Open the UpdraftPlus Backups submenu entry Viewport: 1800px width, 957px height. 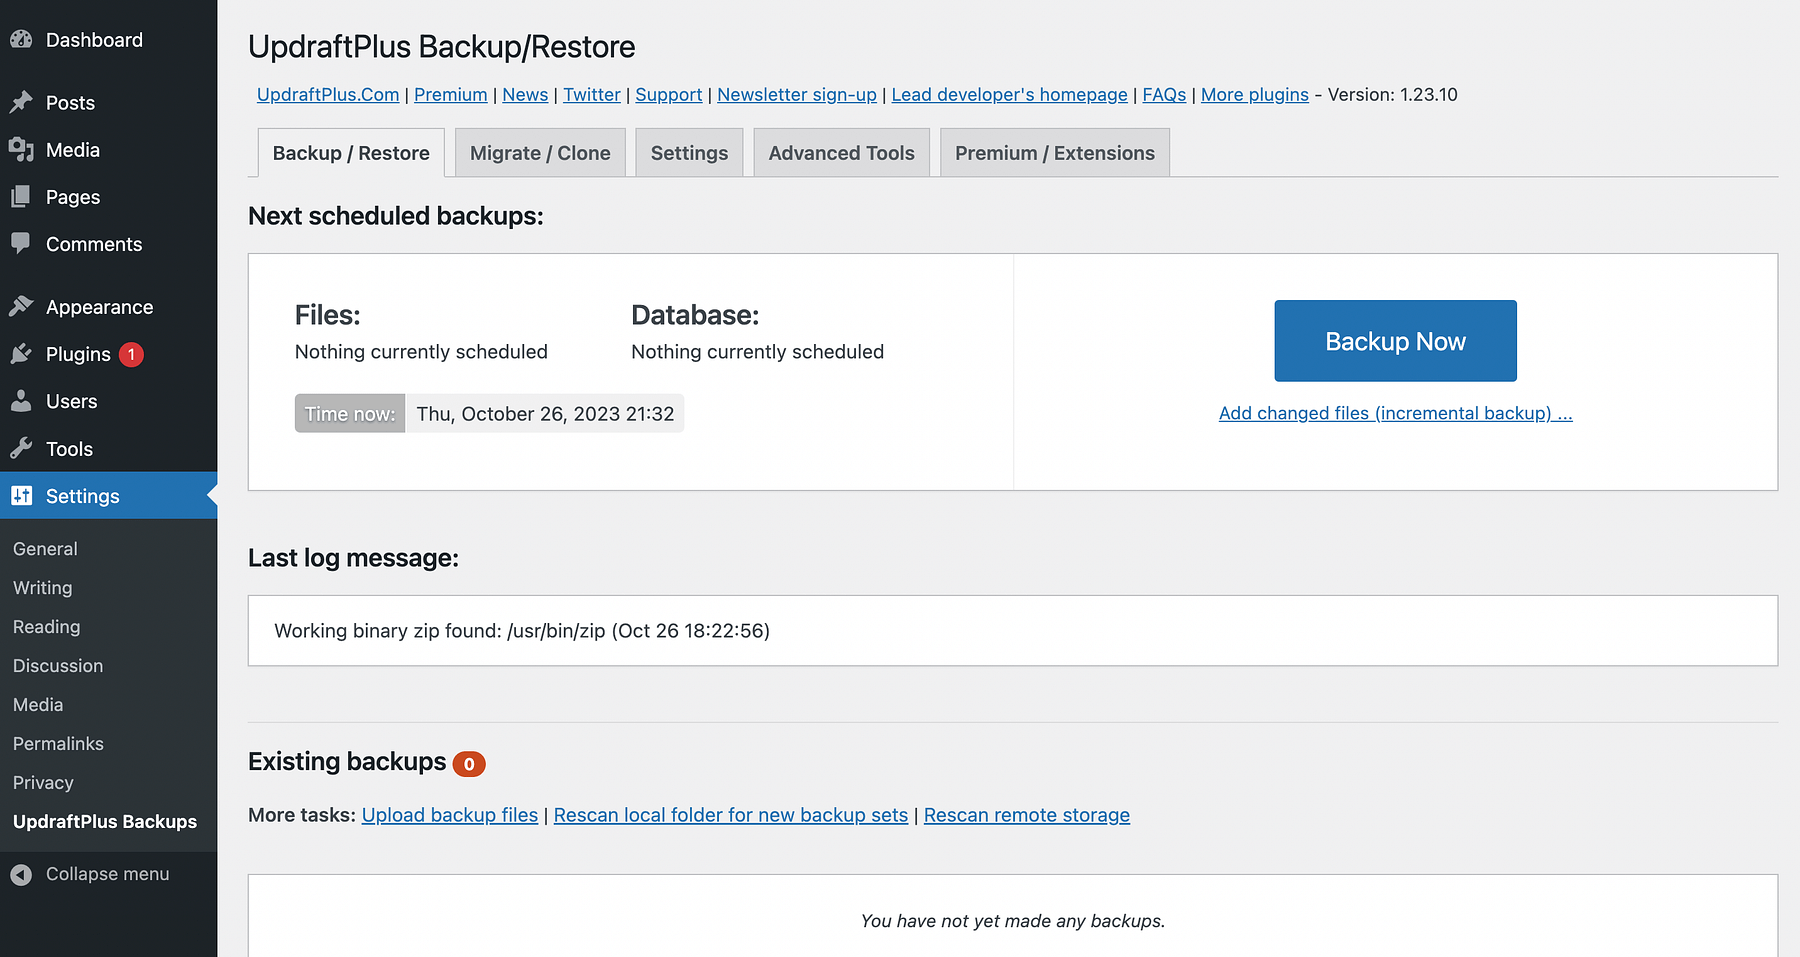[x=103, y=821]
